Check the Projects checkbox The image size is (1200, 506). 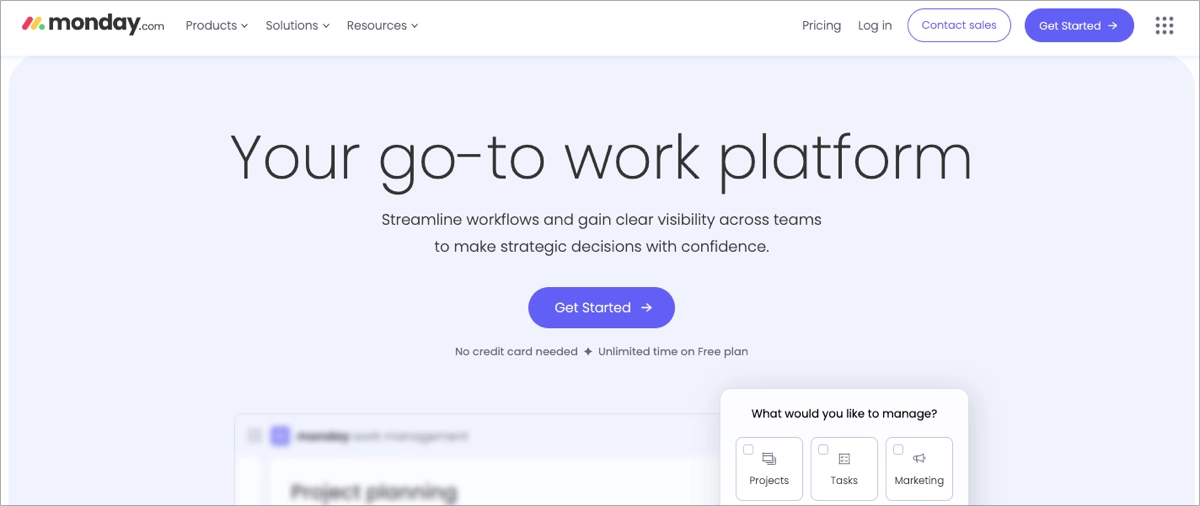[748, 450]
